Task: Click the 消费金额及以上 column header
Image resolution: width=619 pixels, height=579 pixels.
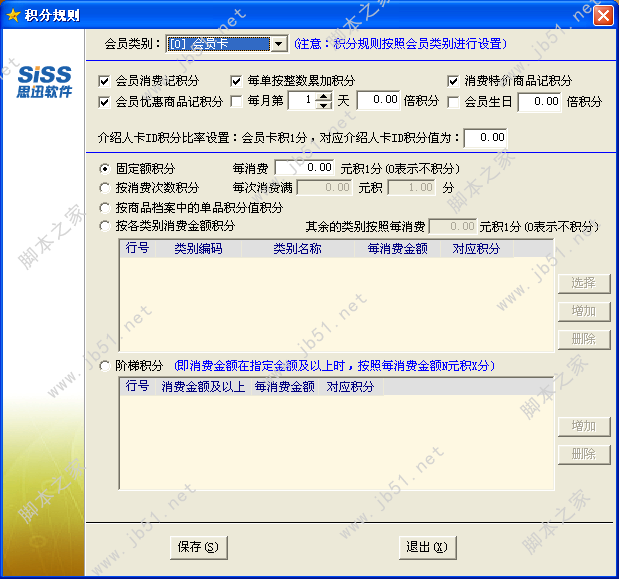Action: click(x=203, y=386)
